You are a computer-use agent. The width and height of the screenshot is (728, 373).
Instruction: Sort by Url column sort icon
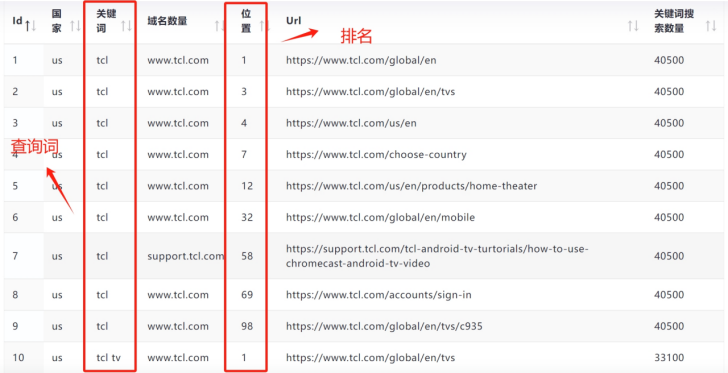coord(633,26)
